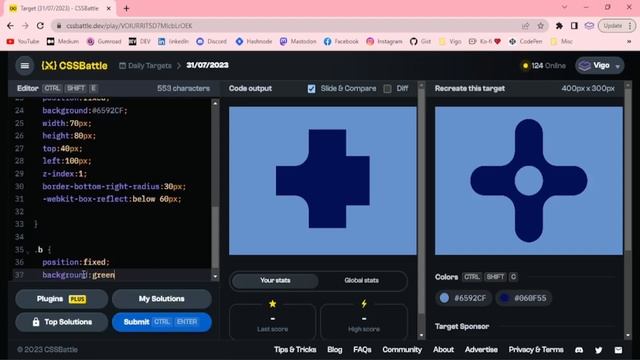Image resolution: width=640 pixels, height=360 pixels.
Task: Click code line 'background:green'
Action: tap(78, 275)
